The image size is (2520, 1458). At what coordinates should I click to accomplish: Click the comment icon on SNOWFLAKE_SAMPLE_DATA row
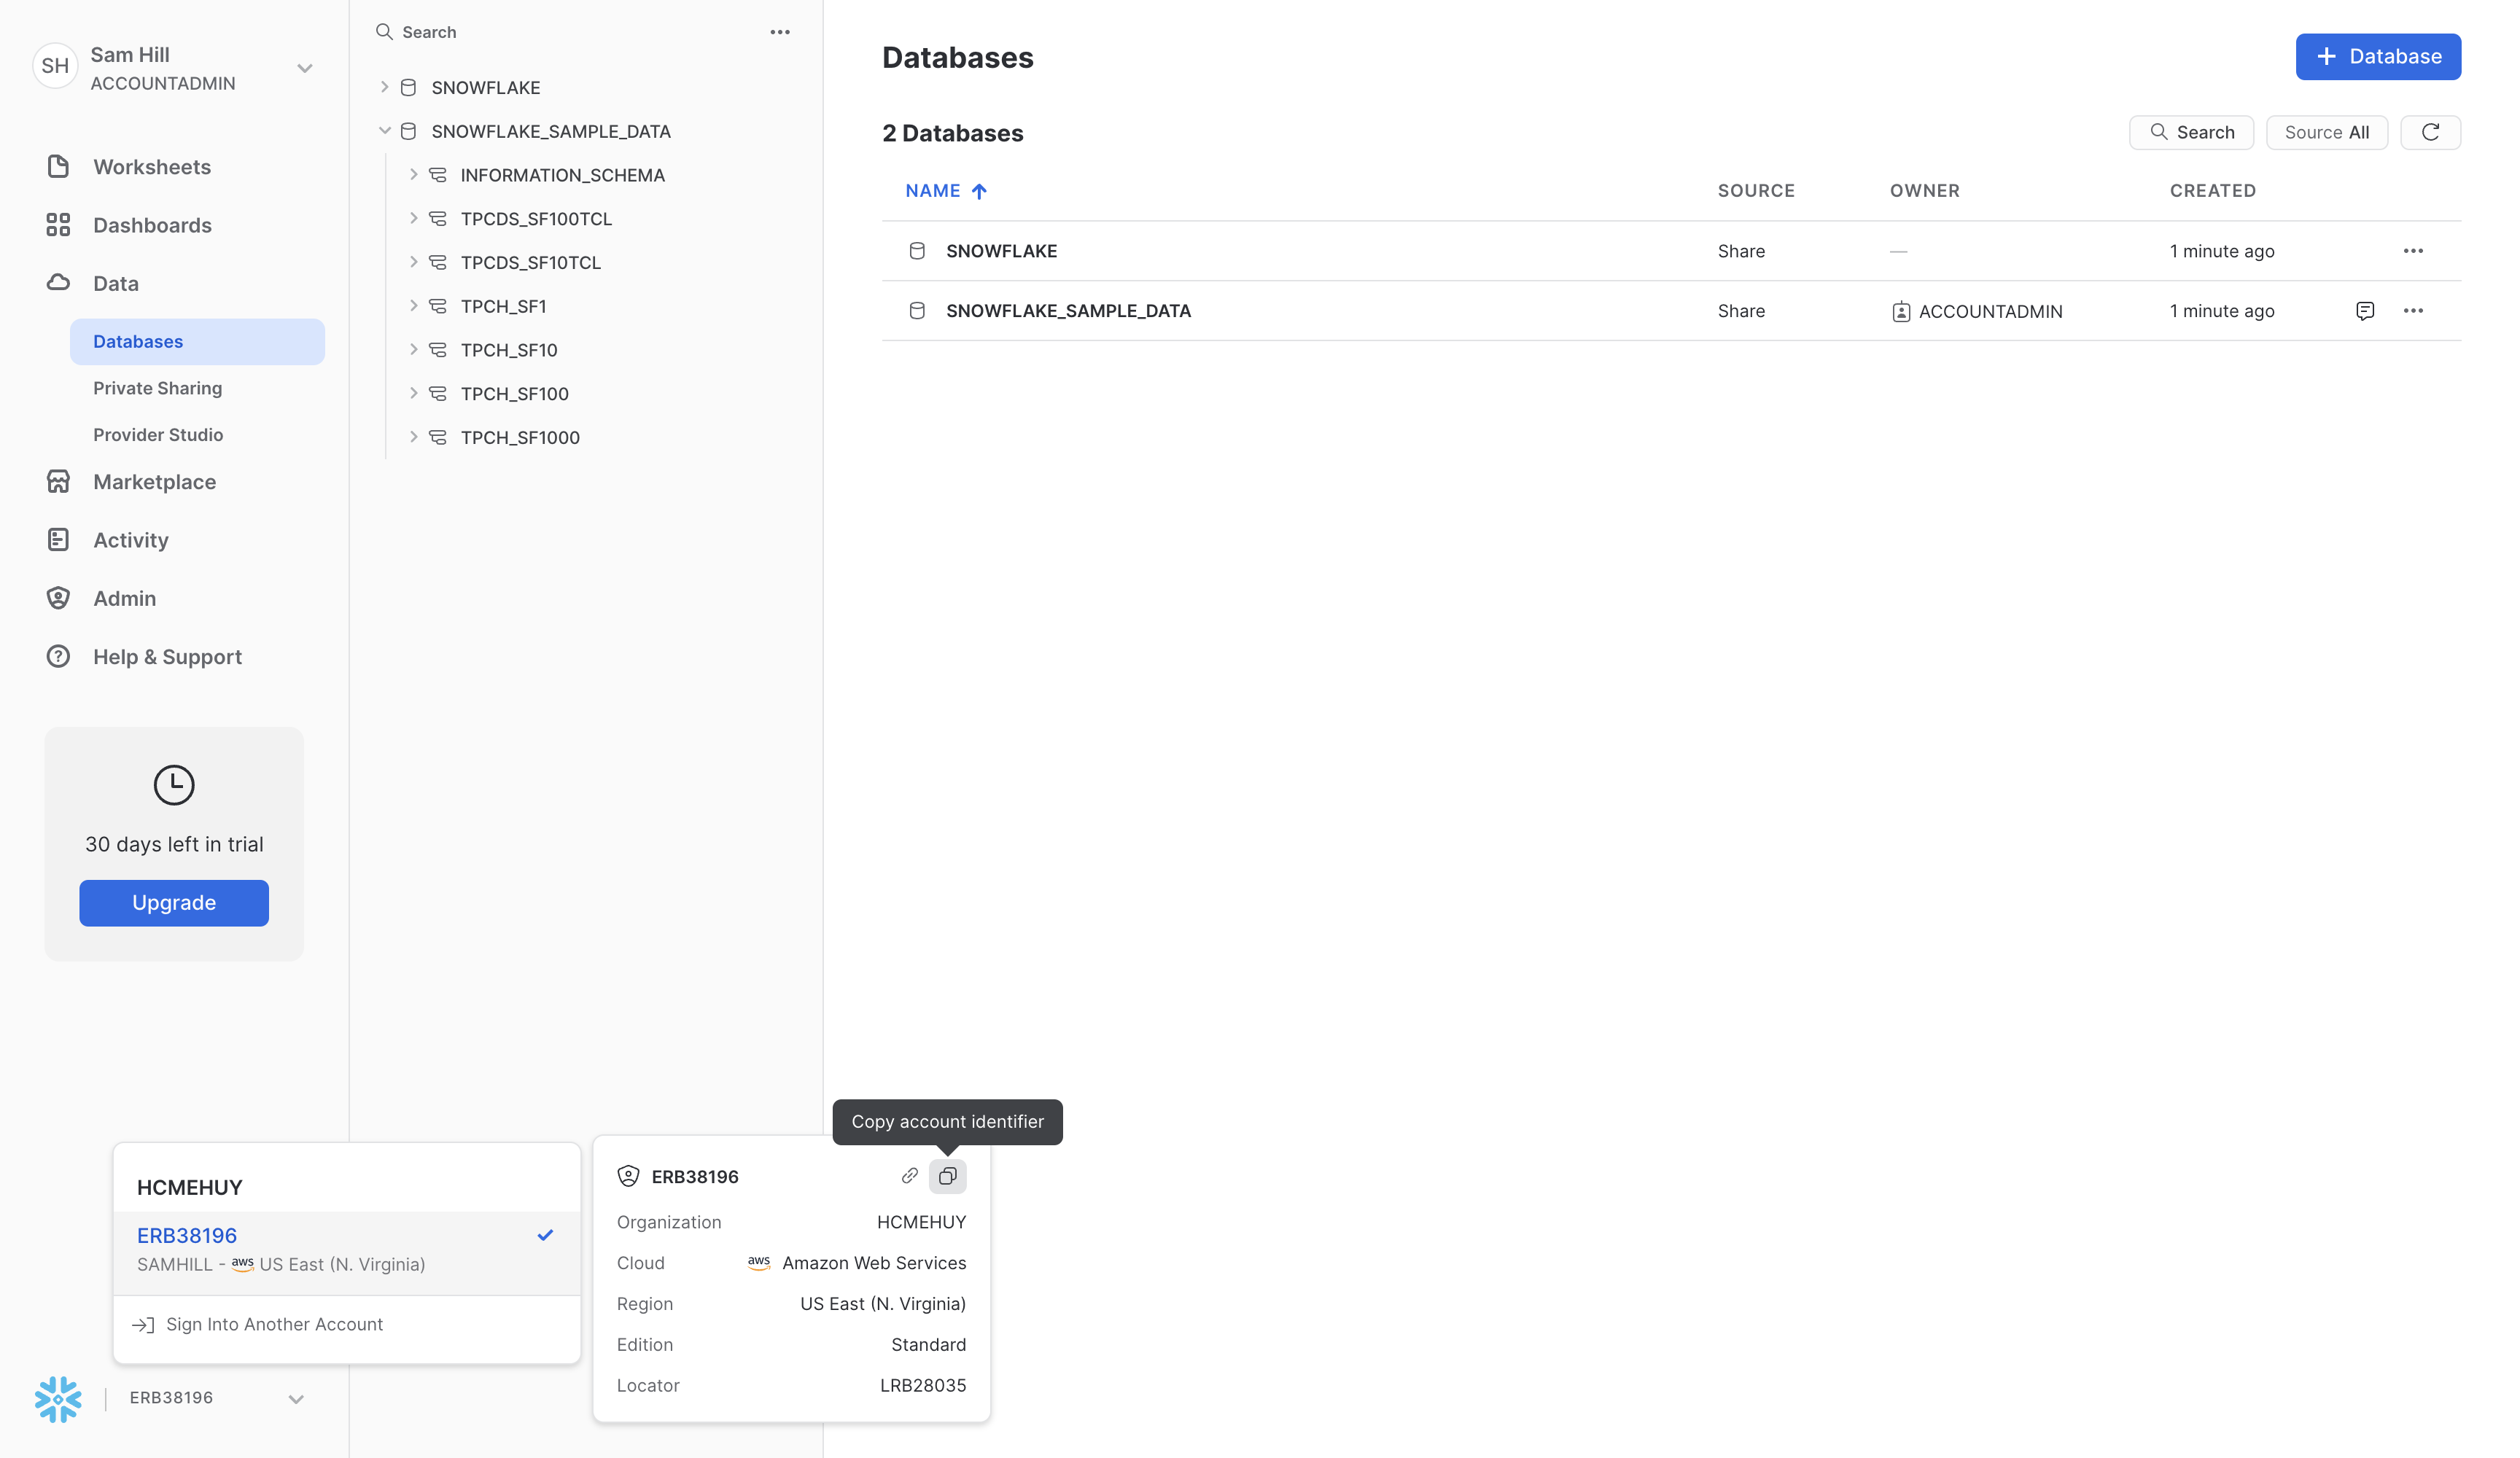[2365, 311]
